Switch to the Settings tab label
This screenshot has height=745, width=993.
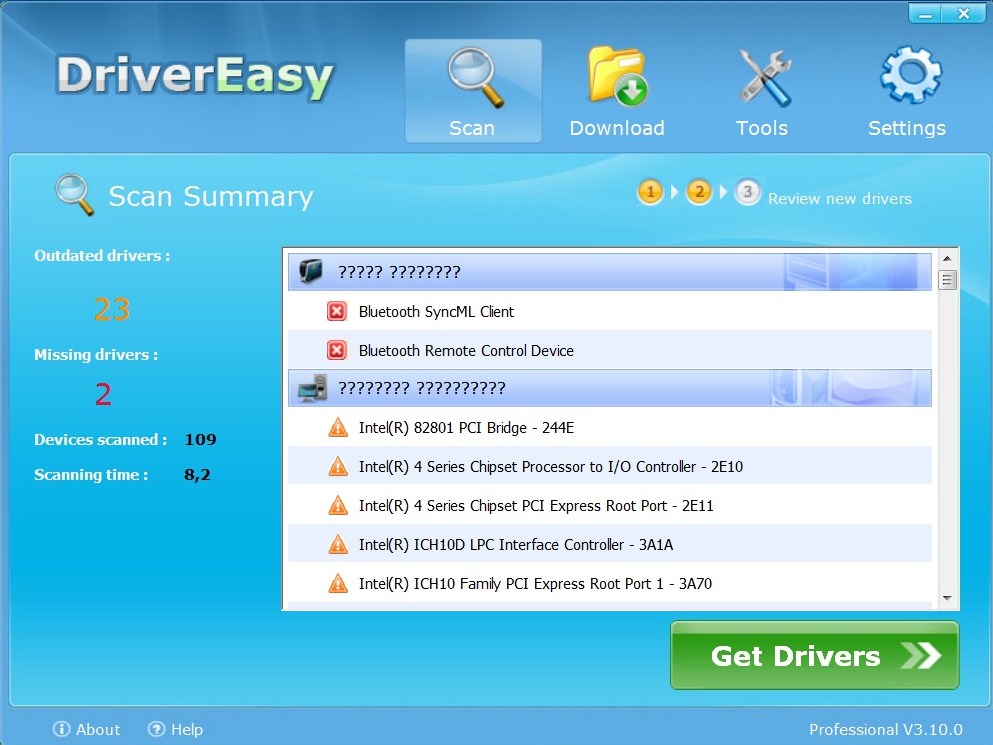[907, 128]
